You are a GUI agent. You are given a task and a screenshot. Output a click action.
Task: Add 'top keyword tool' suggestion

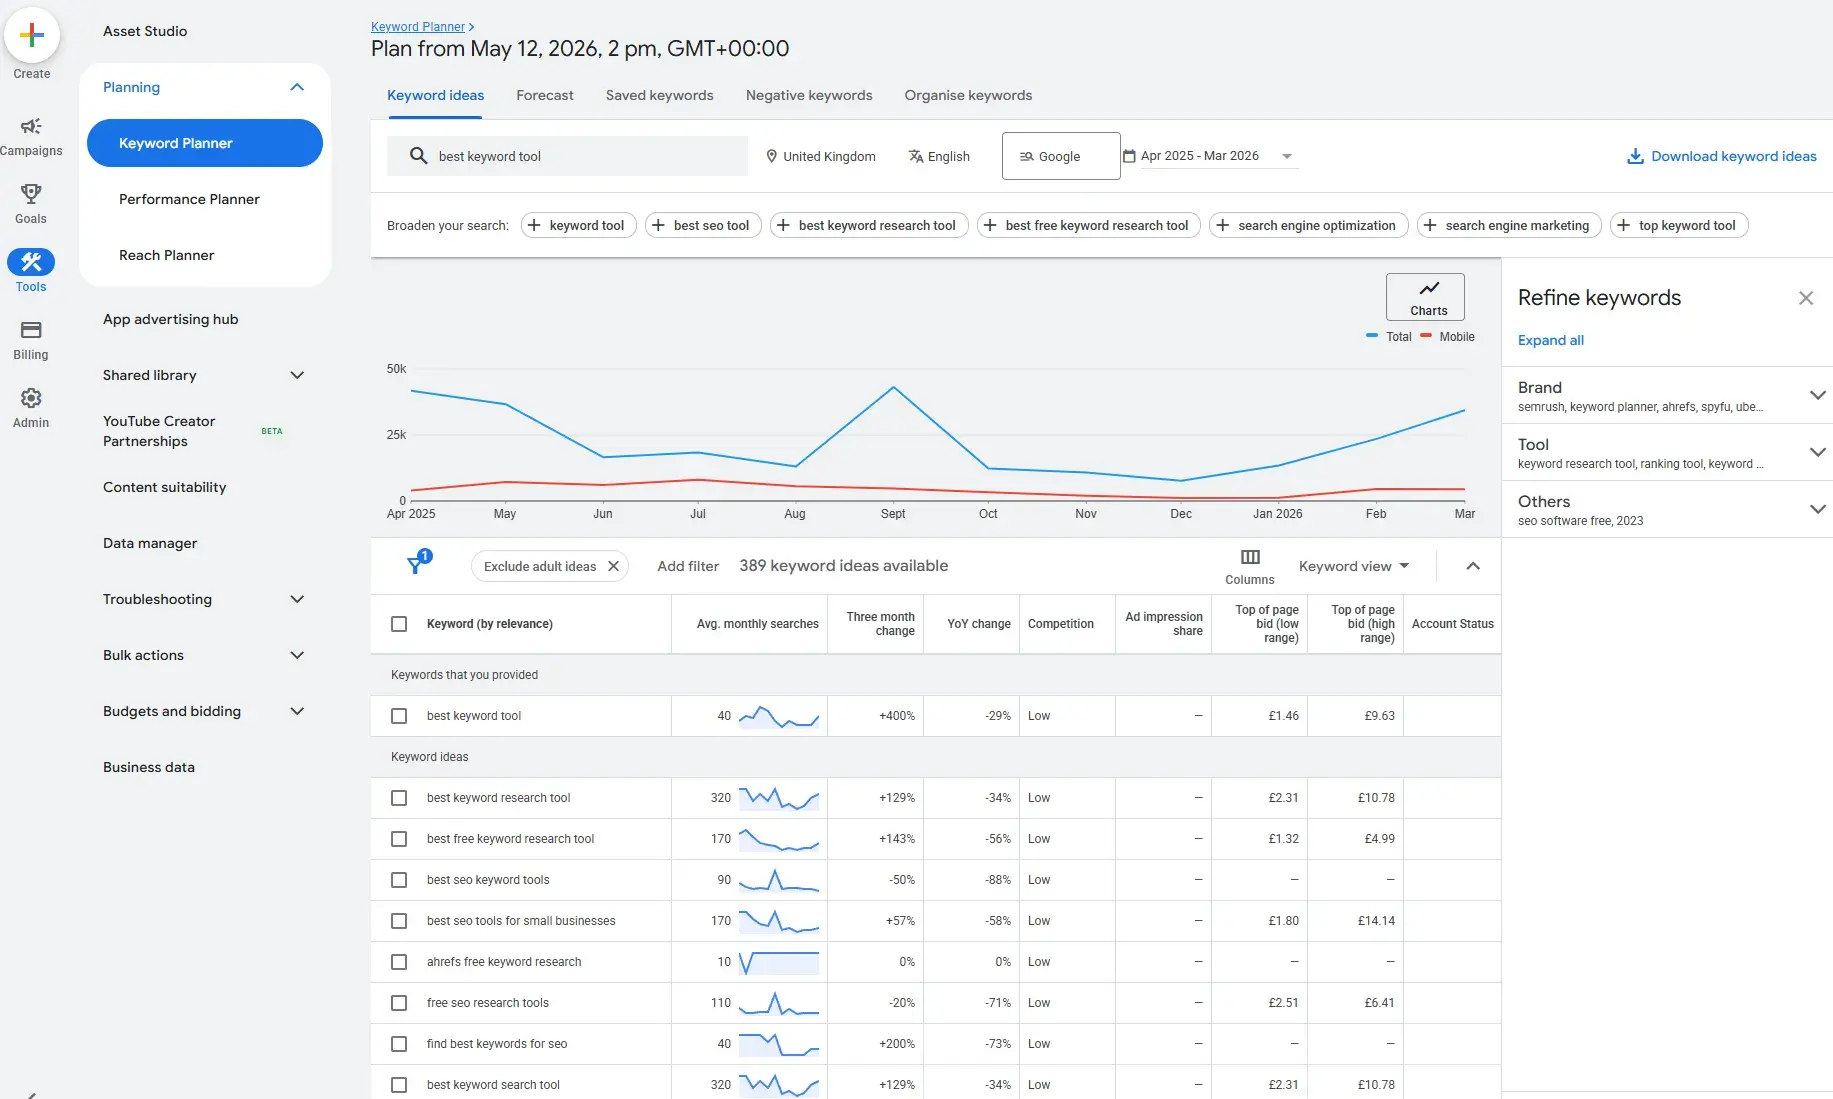point(1679,225)
